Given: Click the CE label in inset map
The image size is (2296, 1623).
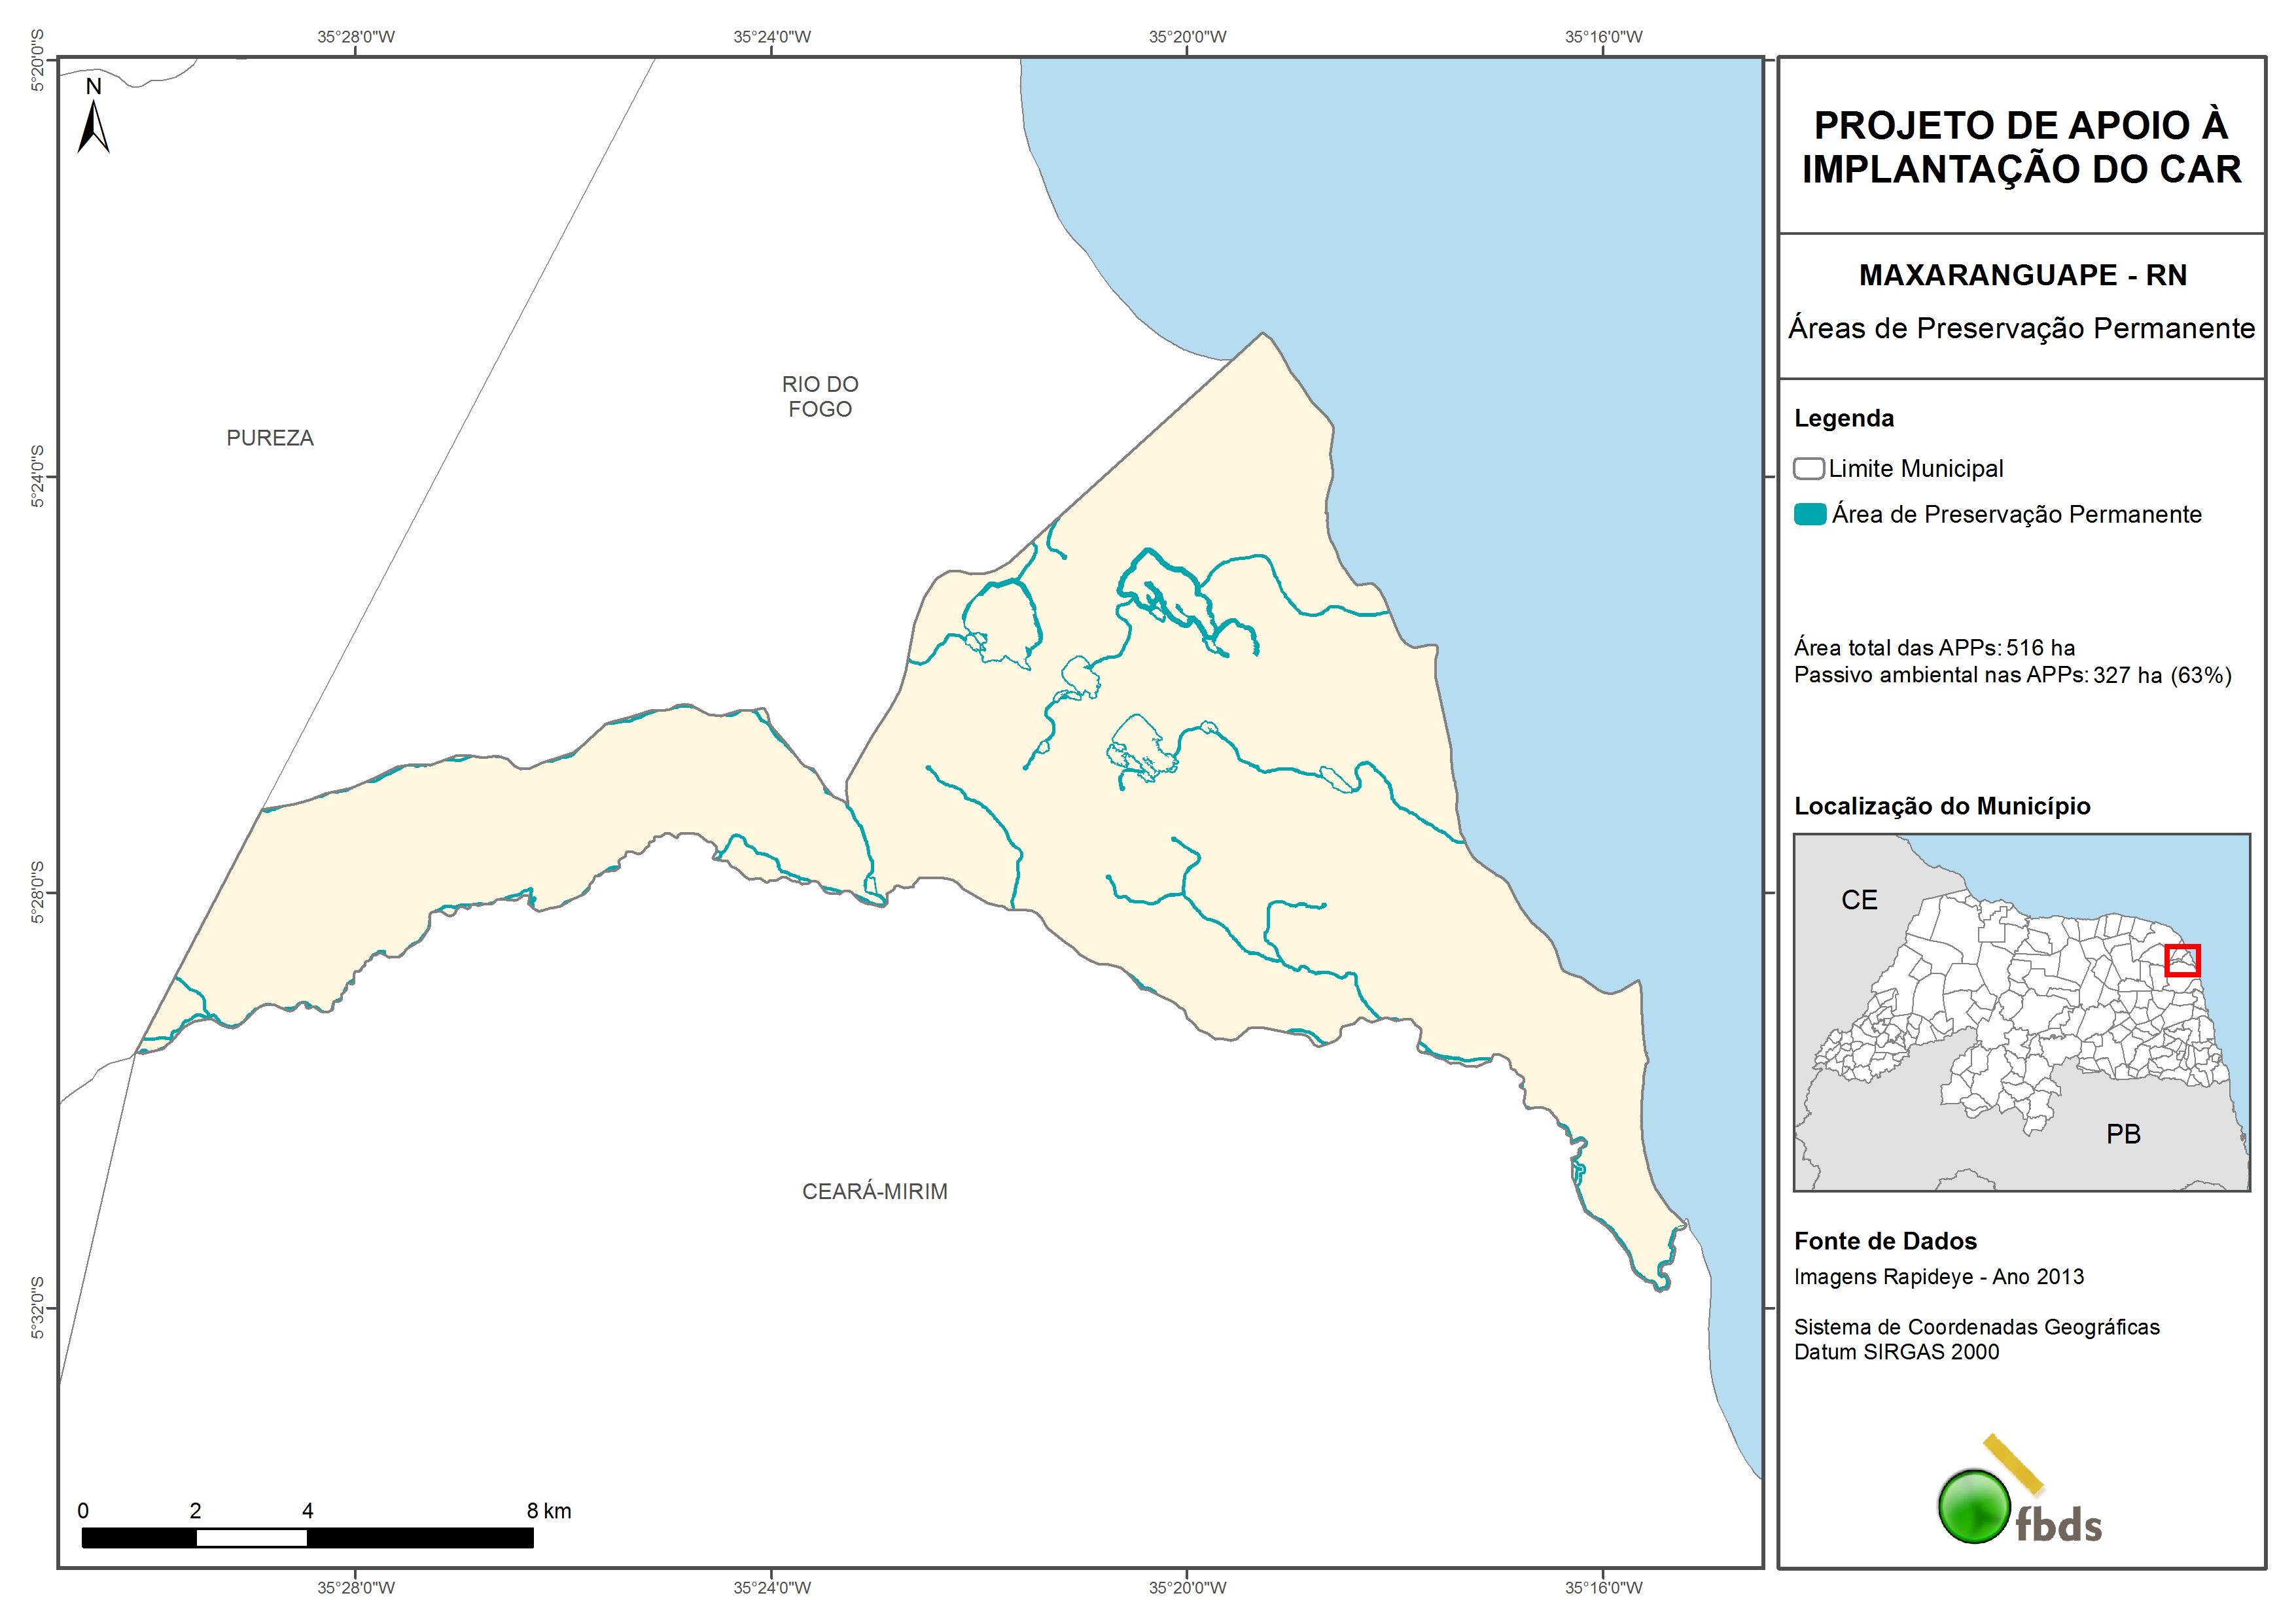Looking at the screenshot, I should click(x=1859, y=900).
